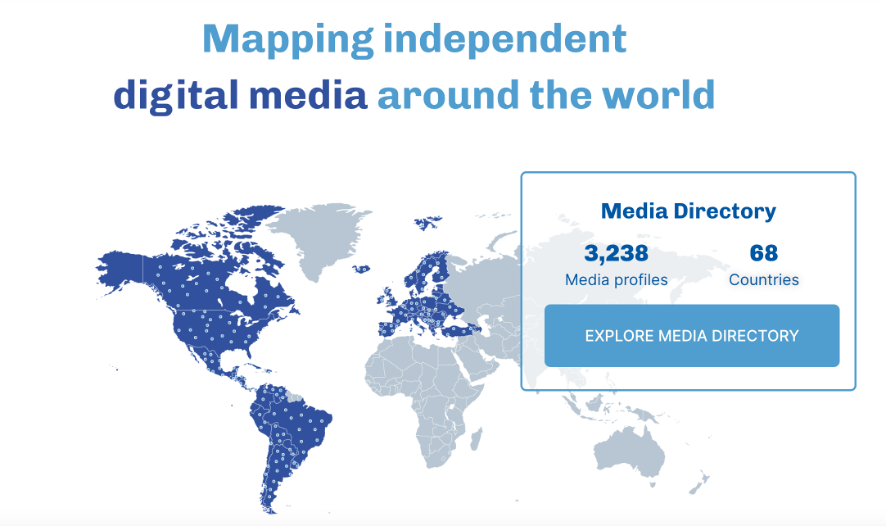Image resolution: width=887 pixels, height=527 pixels.
Task: Click the 3,238 media profiles count
Action: tap(616, 253)
